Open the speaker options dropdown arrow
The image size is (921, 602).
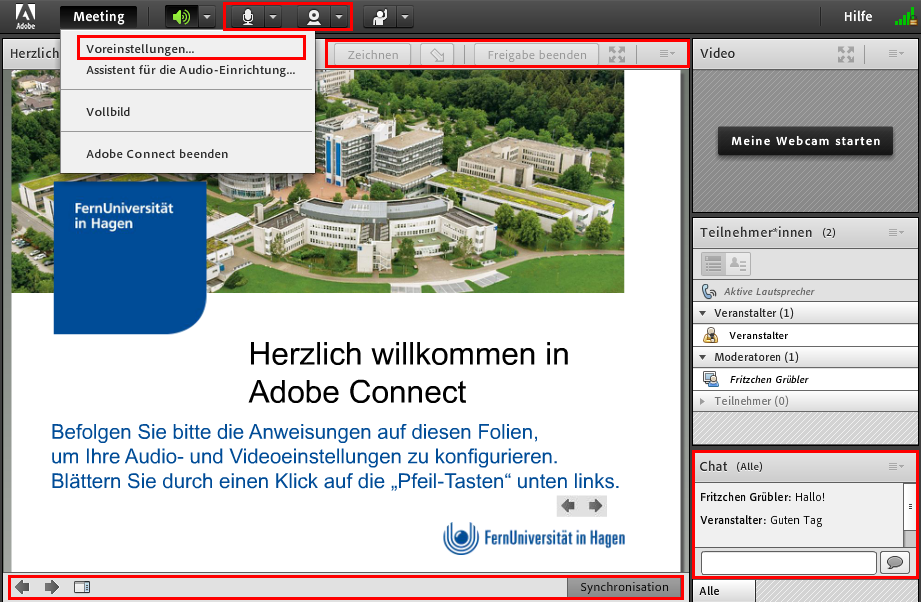(207, 17)
